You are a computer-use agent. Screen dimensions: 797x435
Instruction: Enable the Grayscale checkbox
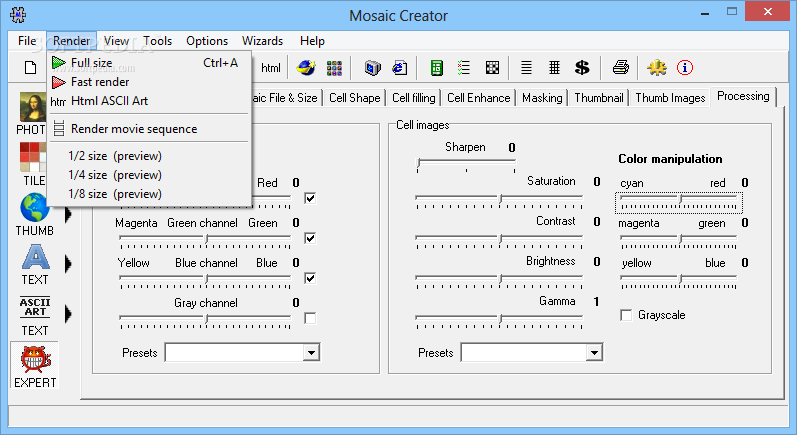pyautogui.click(x=627, y=315)
